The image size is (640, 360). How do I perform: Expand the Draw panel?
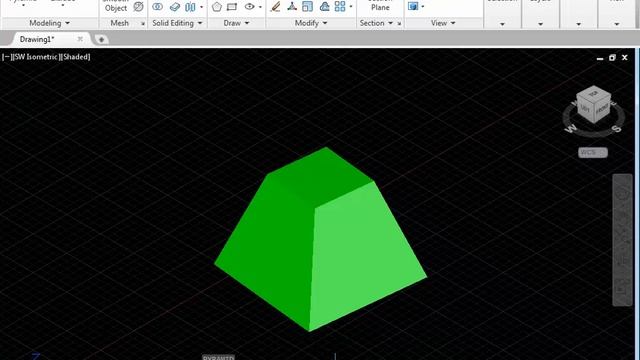[236, 23]
